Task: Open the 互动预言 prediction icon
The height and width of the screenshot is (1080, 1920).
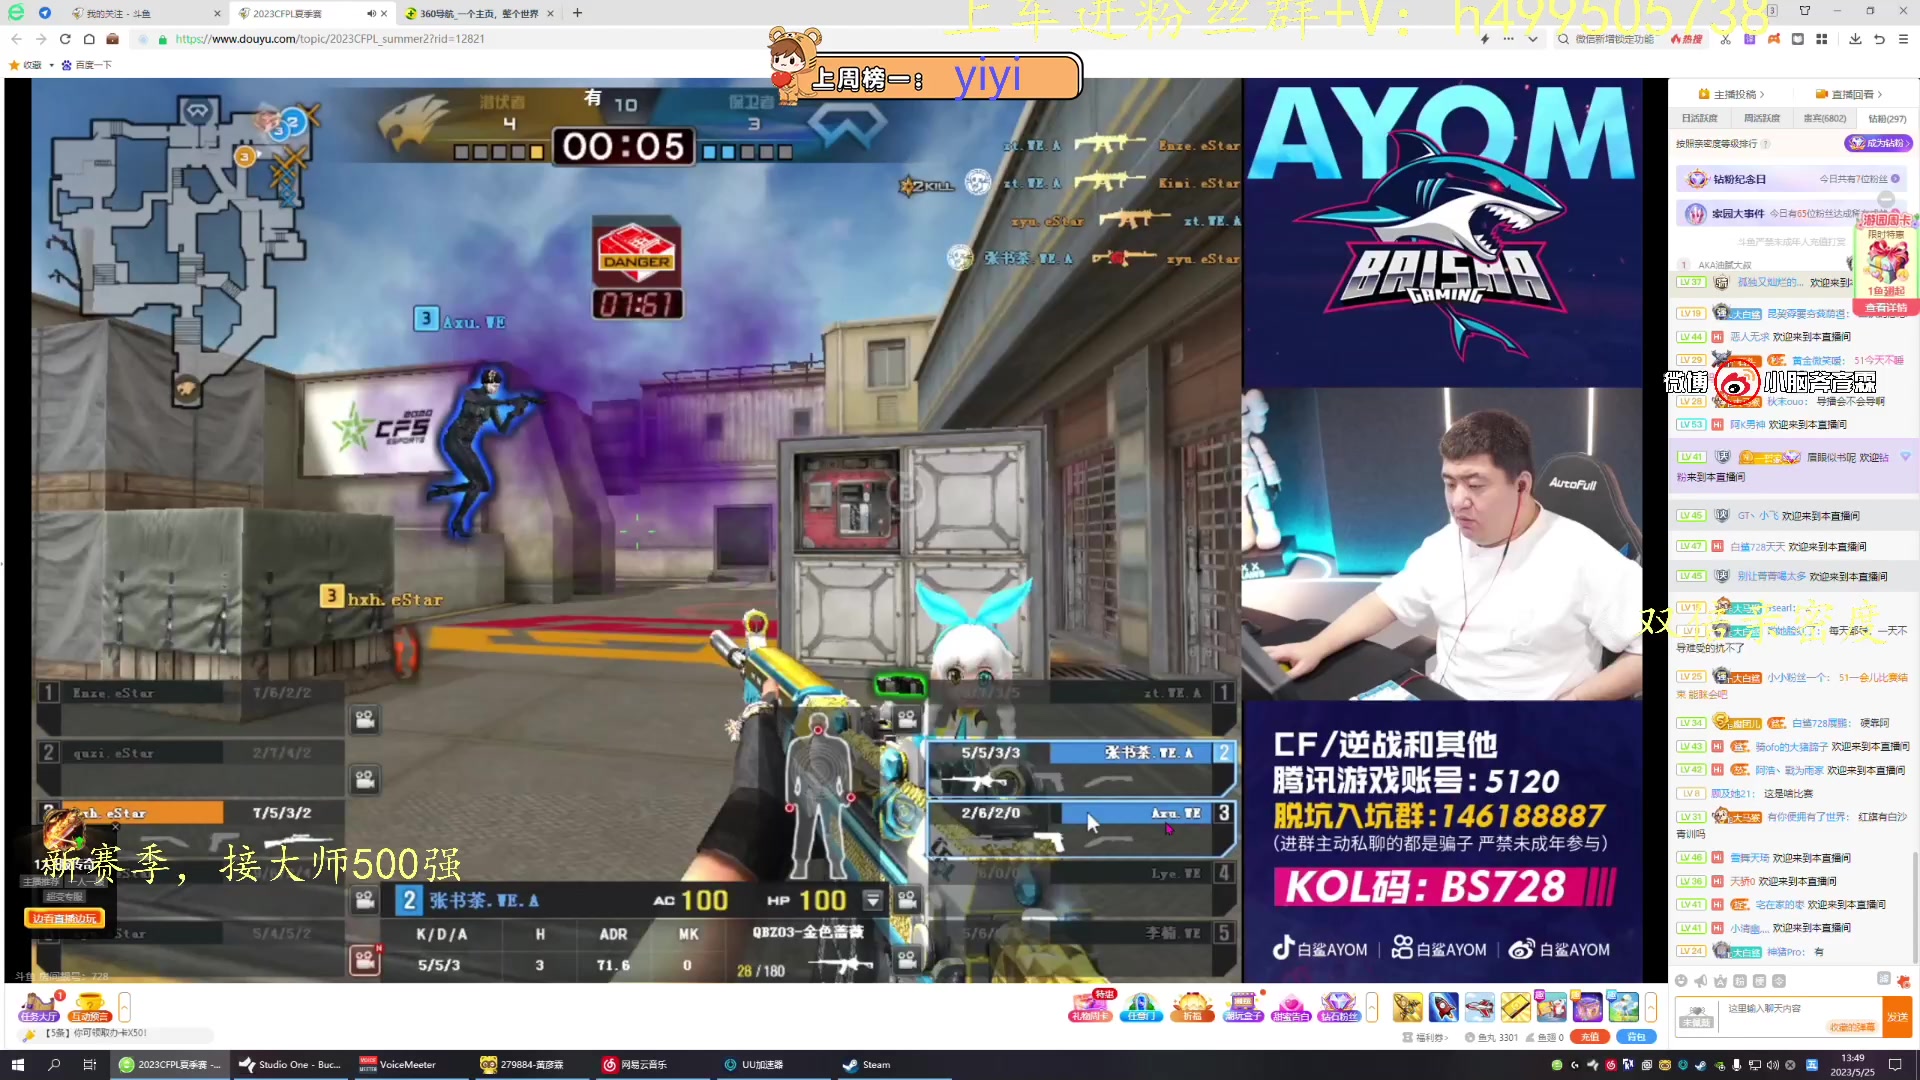Action: [90, 1006]
